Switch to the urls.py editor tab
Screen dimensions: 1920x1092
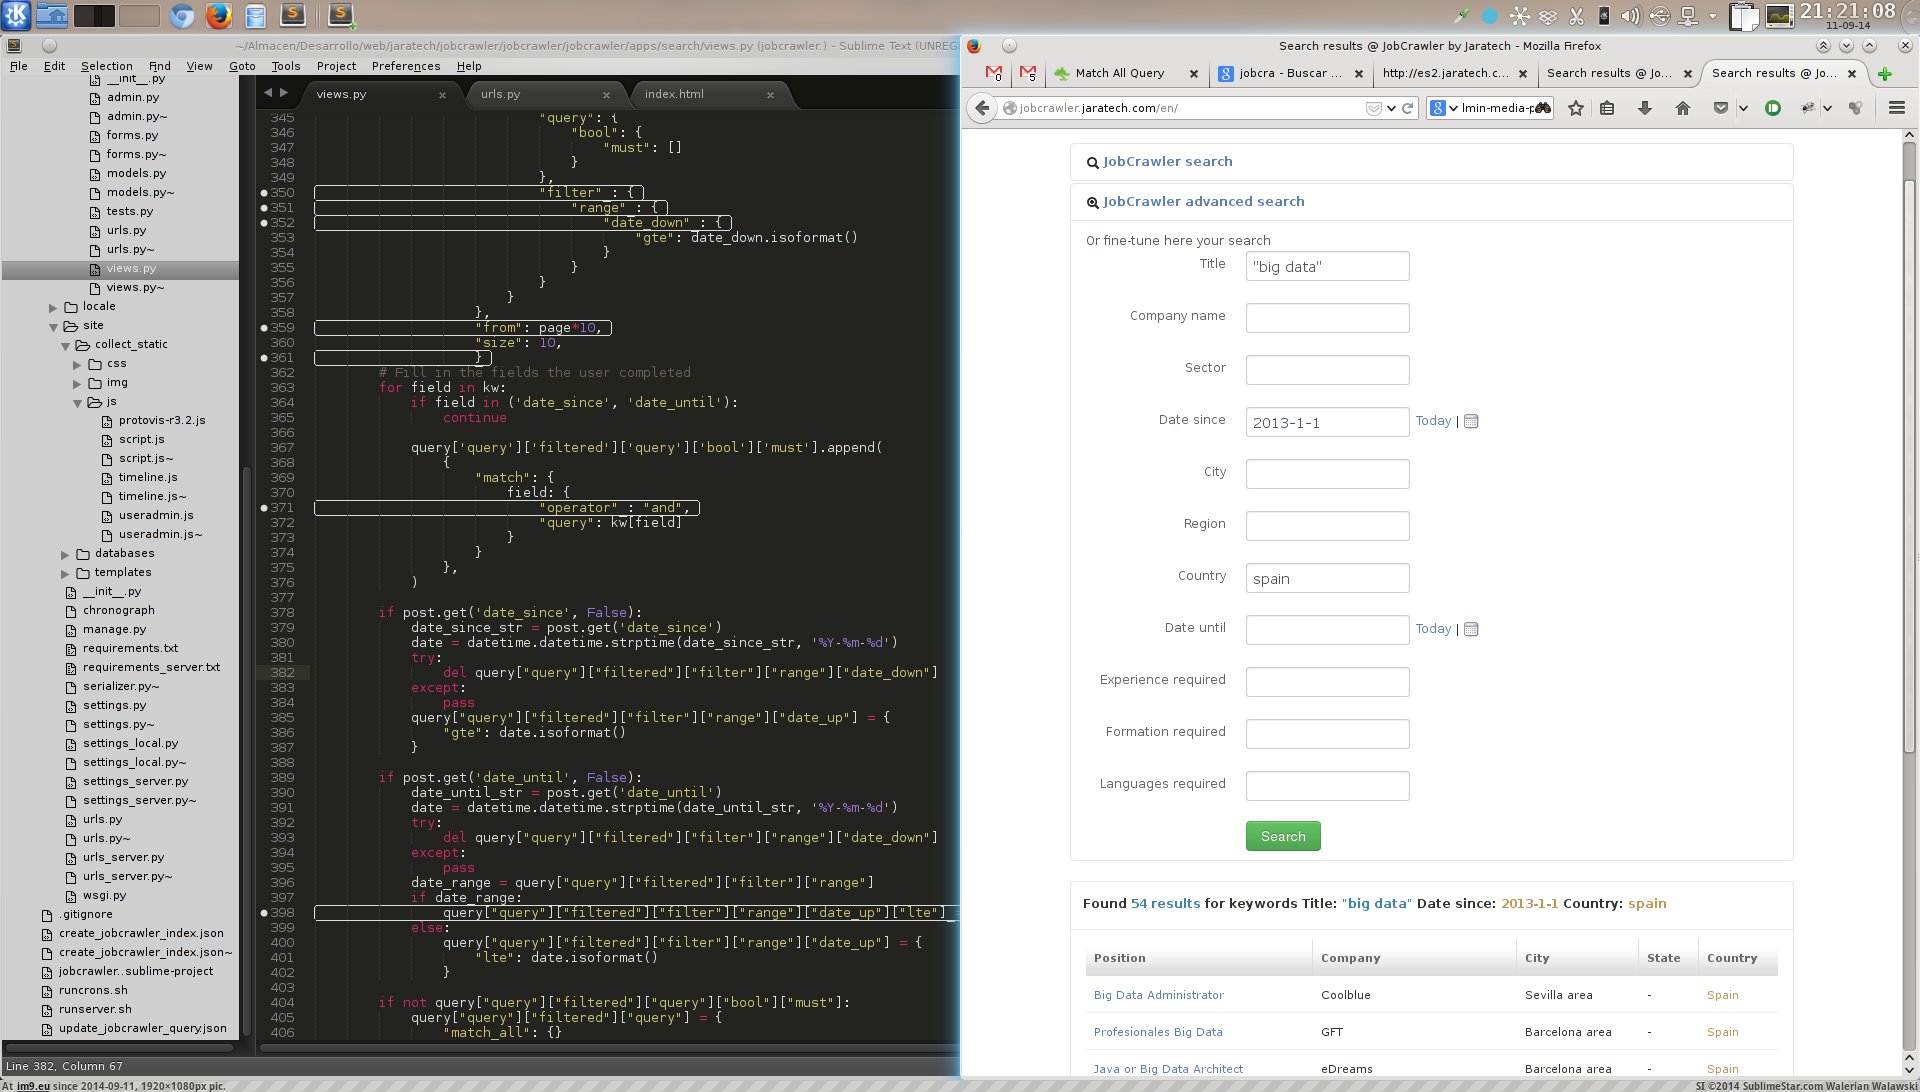click(x=500, y=94)
